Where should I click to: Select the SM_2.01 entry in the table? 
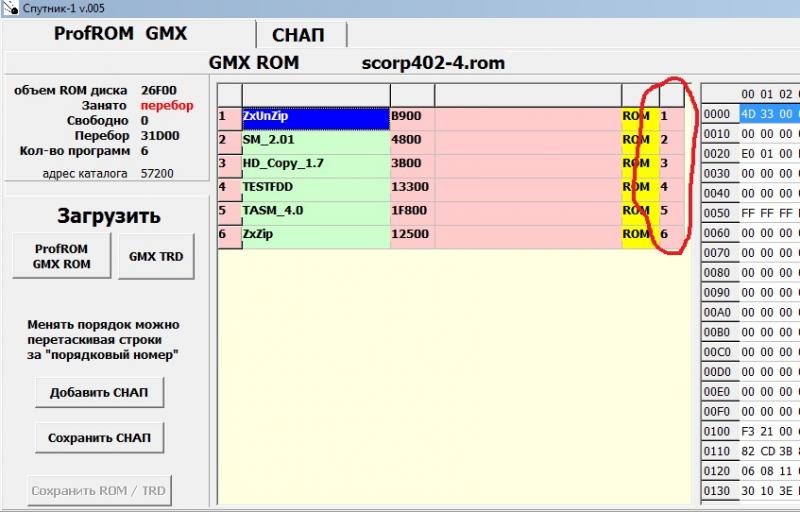(314, 140)
